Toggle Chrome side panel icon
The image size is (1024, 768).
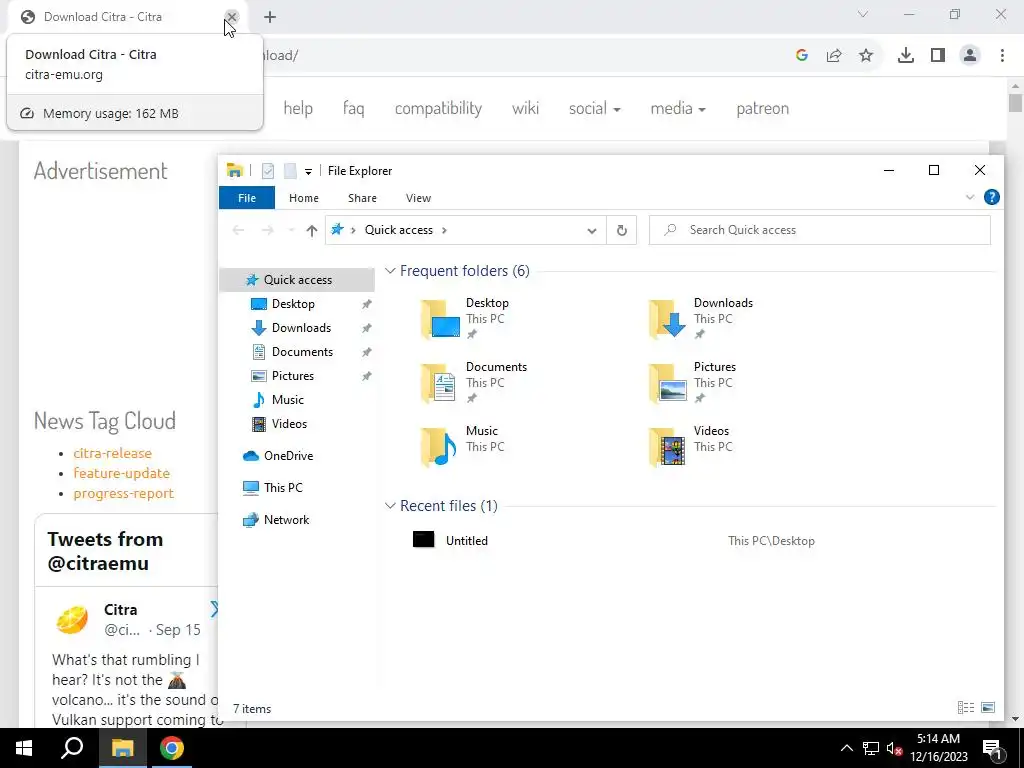pyautogui.click(x=938, y=56)
